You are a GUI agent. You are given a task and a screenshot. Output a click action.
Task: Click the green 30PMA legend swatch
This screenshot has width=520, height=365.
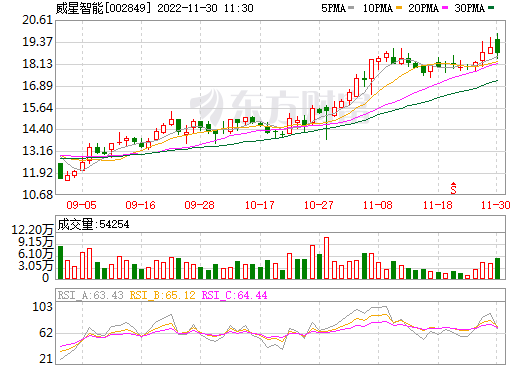(491, 8)
